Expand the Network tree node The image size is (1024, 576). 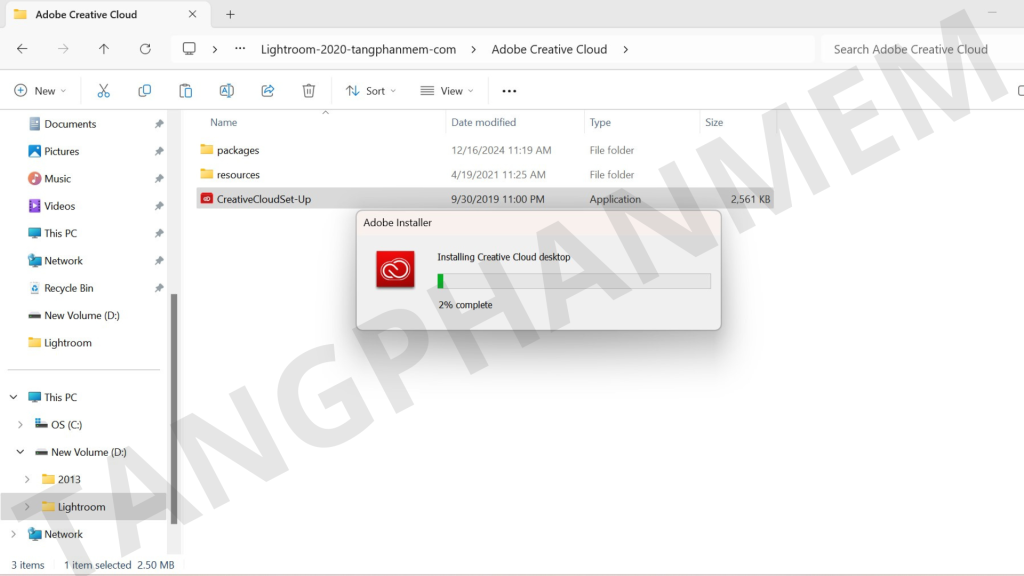point(13,534)
